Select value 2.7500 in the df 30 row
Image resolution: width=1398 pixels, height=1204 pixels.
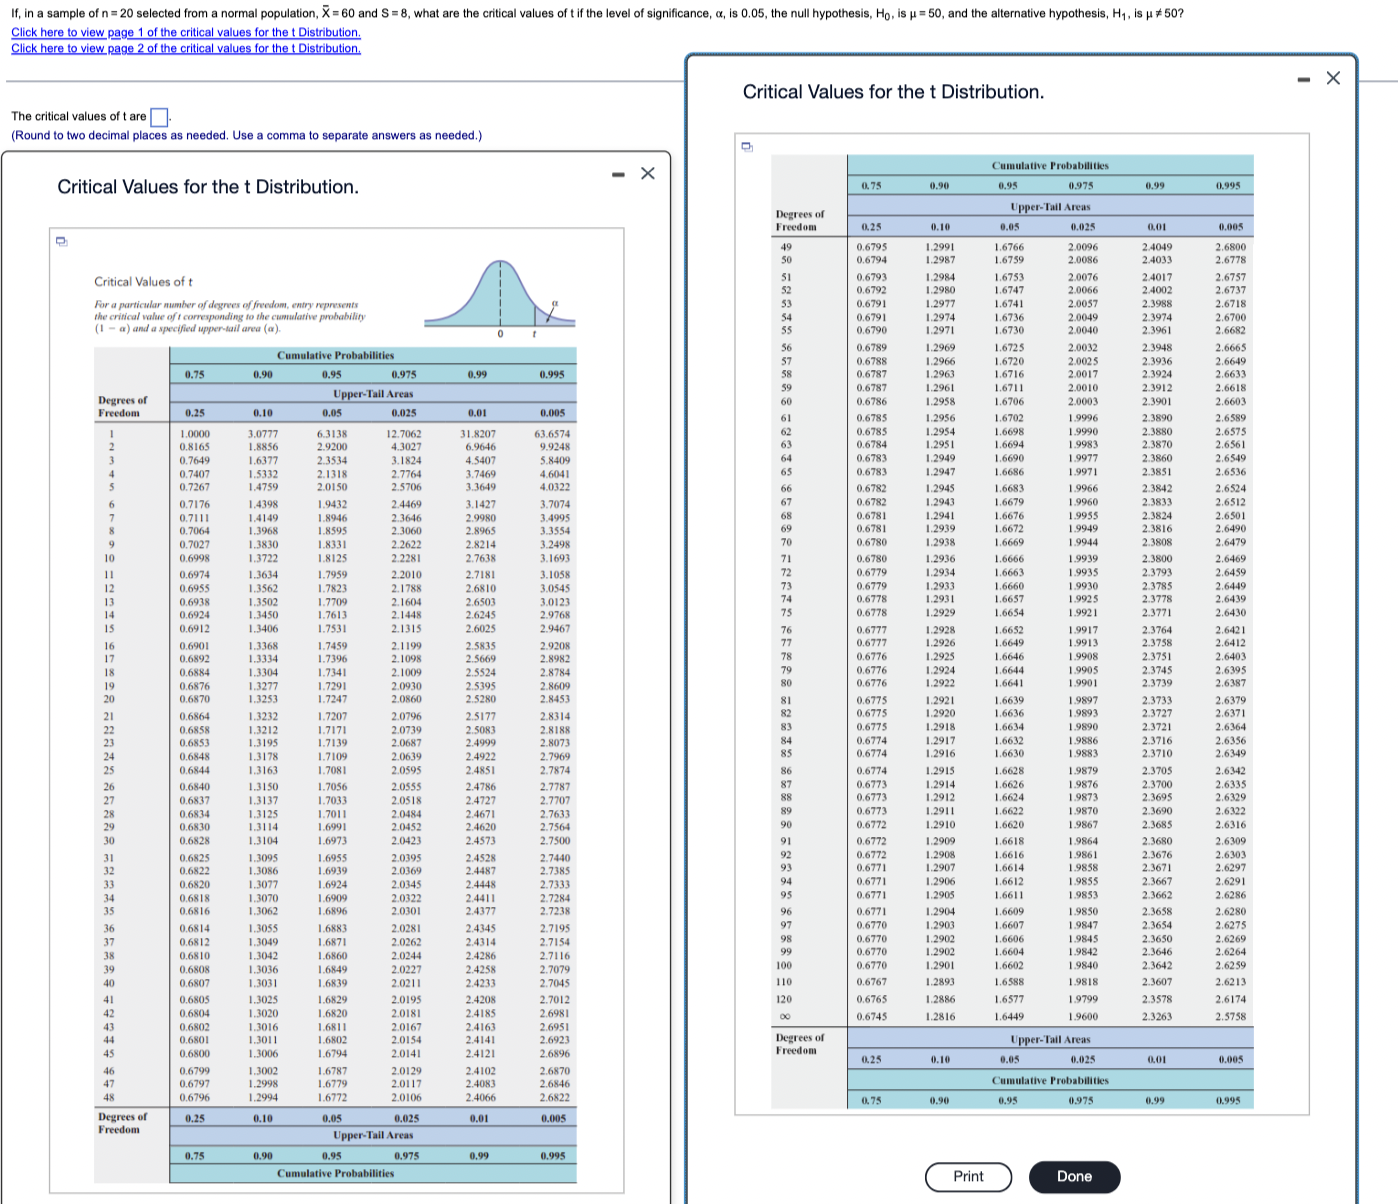pos(555,840)
